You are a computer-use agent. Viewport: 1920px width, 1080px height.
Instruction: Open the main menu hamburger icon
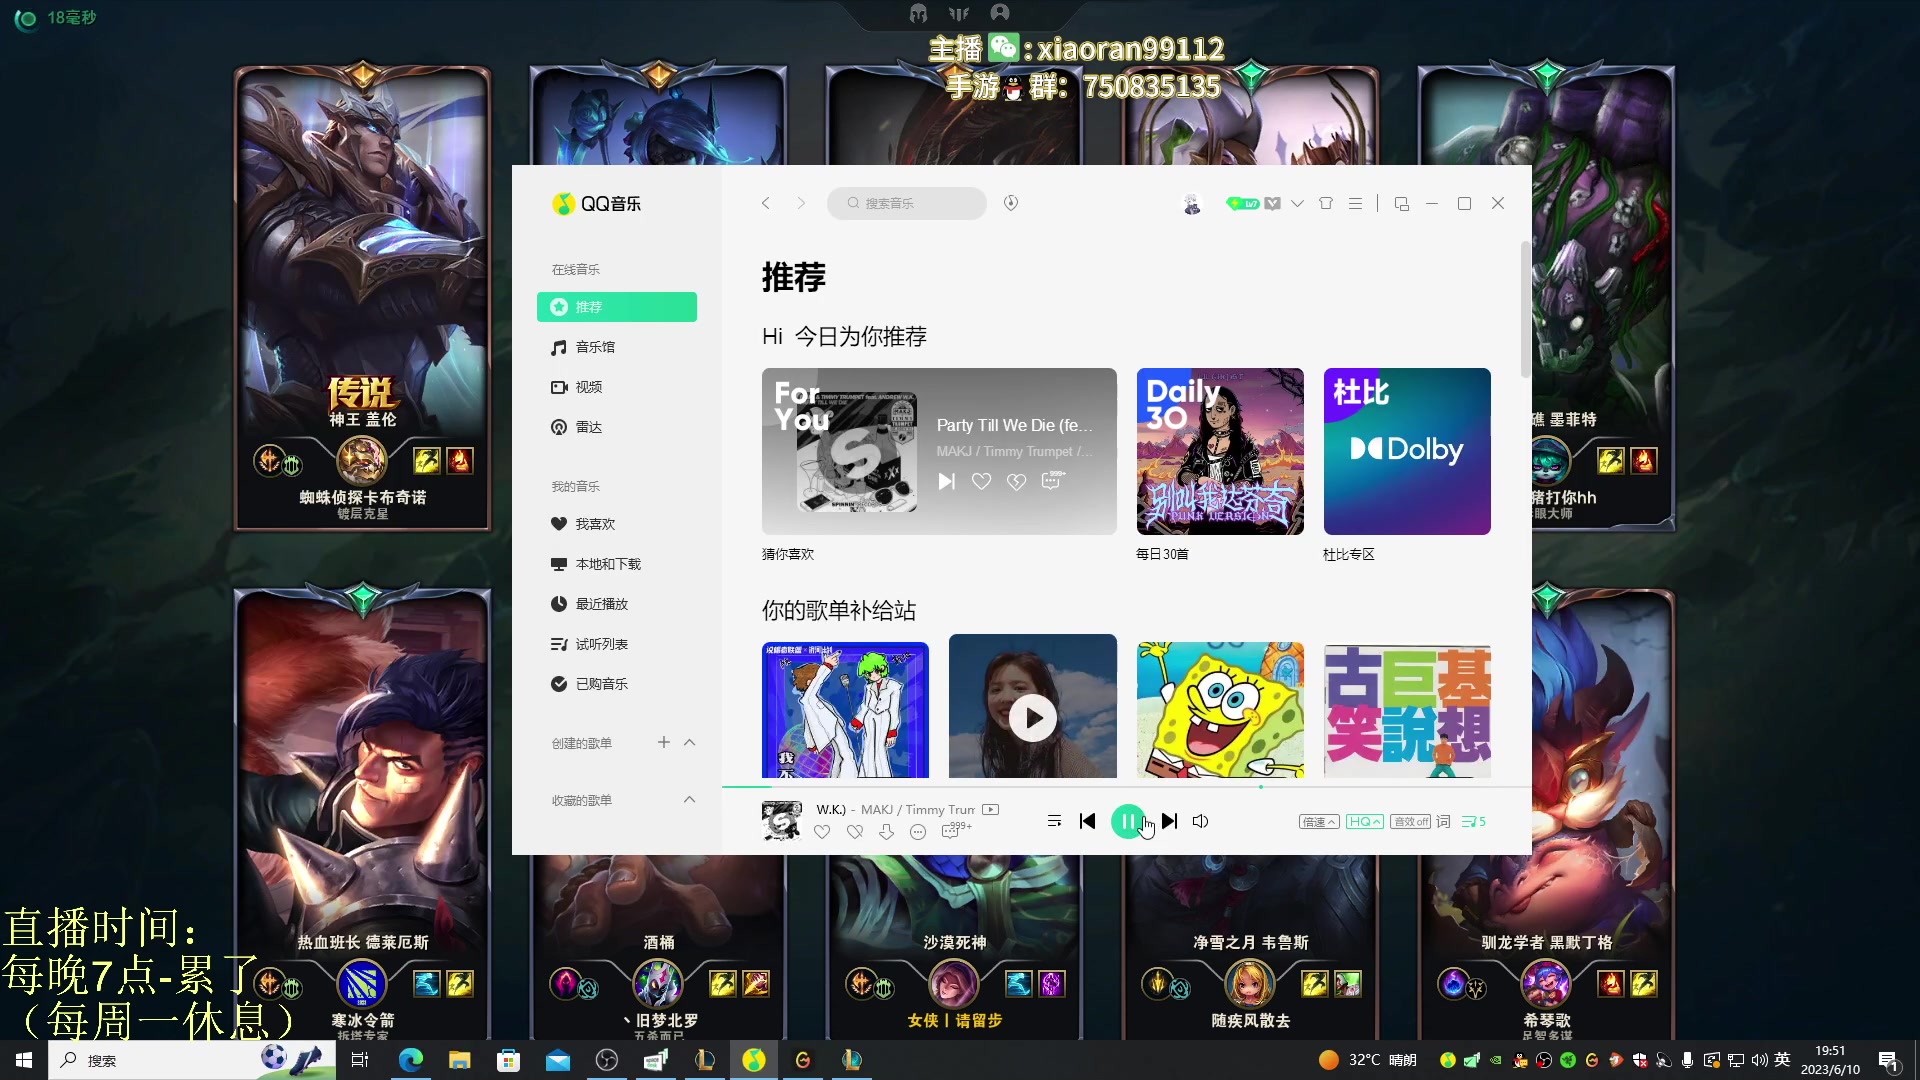(x=1356, y=203)
